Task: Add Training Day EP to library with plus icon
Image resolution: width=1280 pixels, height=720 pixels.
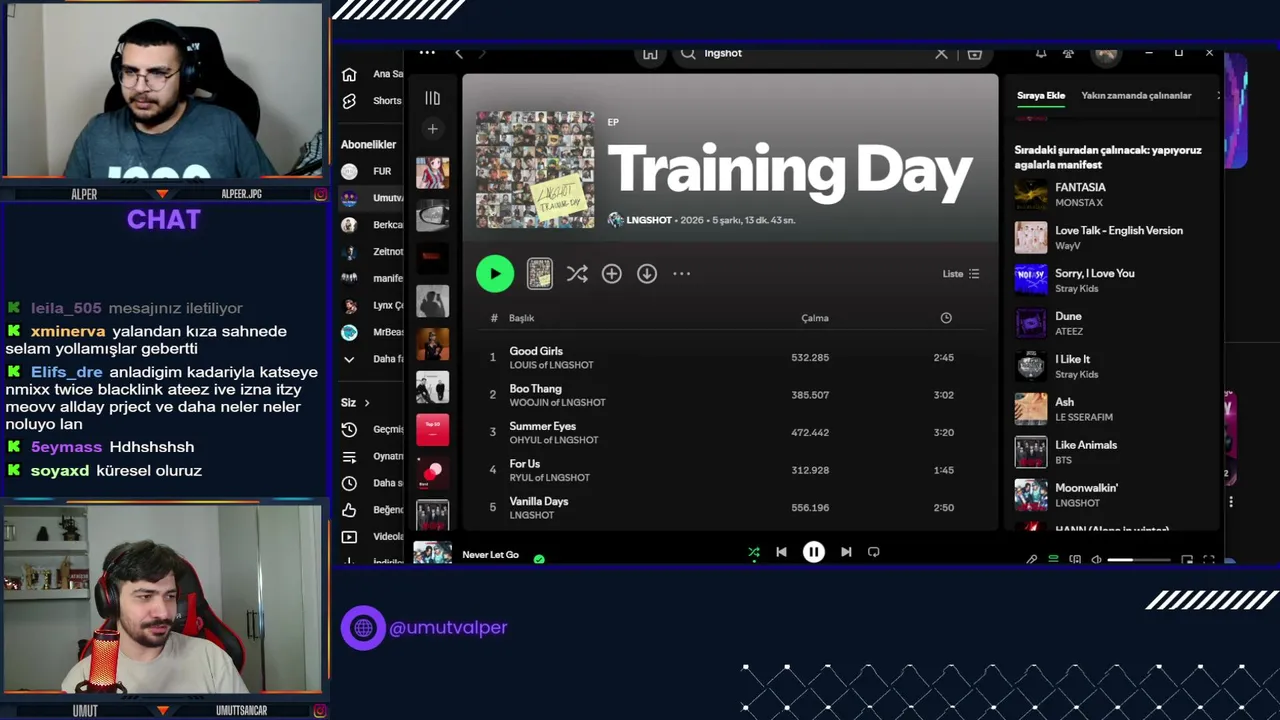Action: pos(612,273)
